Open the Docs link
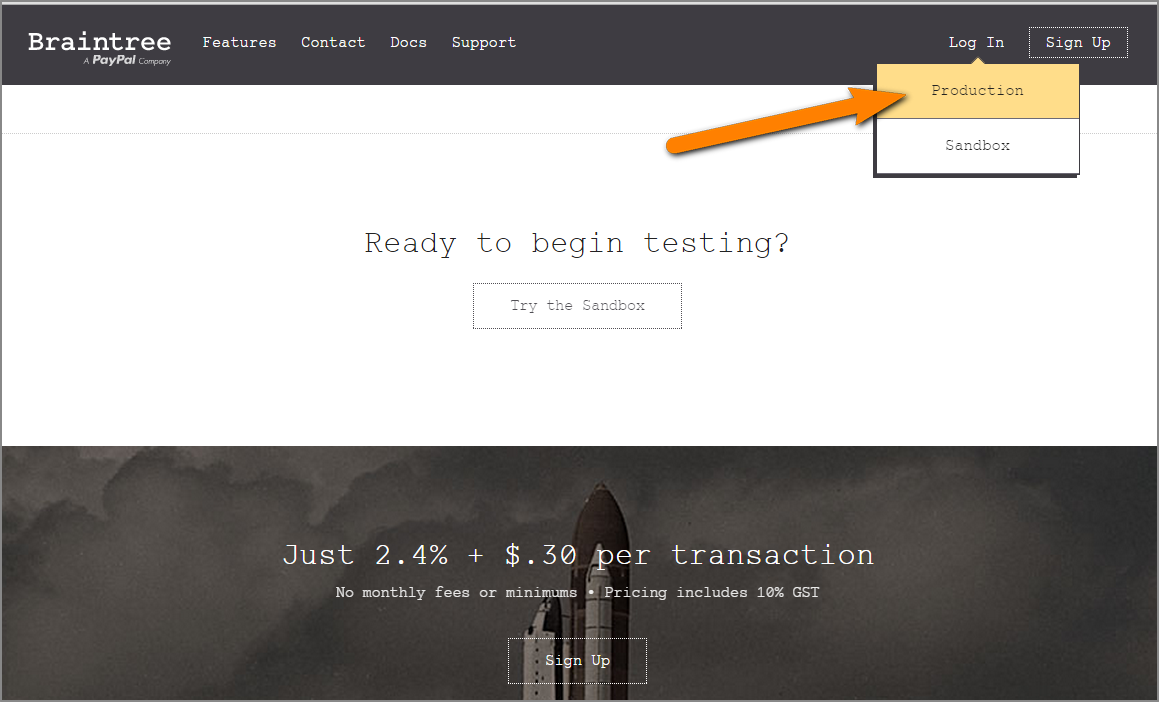Screen dimensions: 1159x702 coord(409,43)
